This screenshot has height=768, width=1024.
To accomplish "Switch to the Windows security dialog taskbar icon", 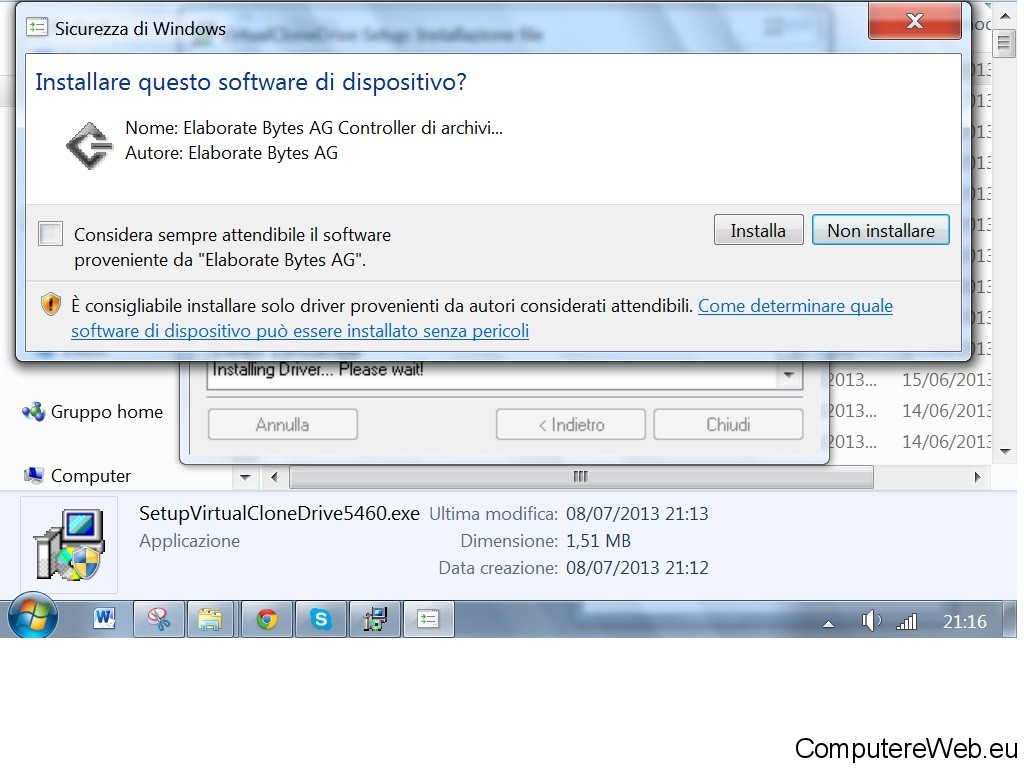I will [x=428, y=618].
